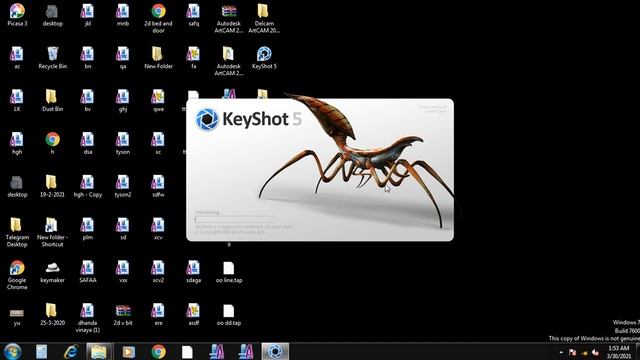Select the Telegram Desktop folder
The height and width of the screenshot is (360, 640).
click(17, 232)
